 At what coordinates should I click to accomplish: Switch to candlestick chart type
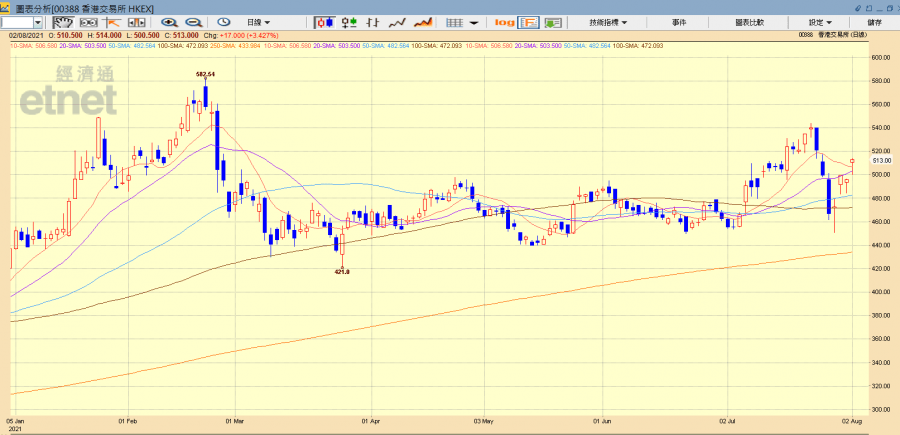[x=325, y=22]
